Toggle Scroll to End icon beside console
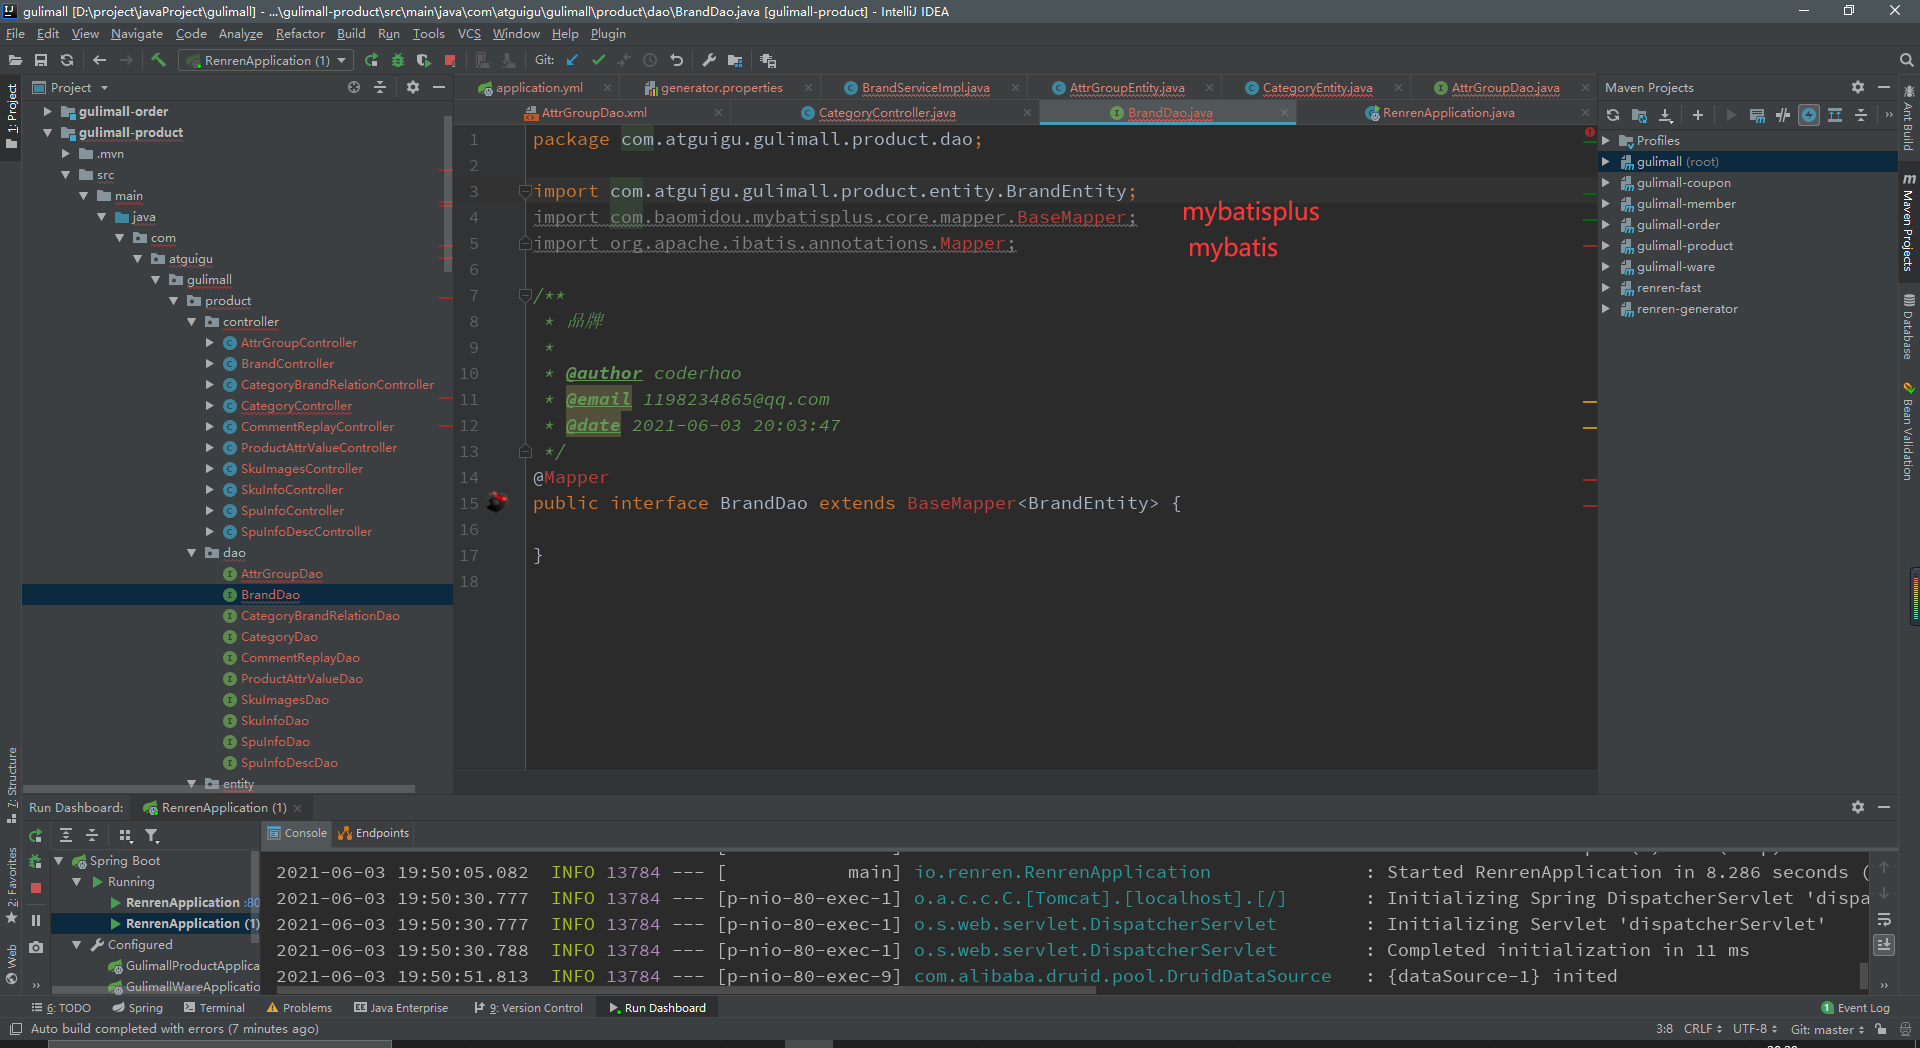1920x1048 pixels. pyautogui.click(x=1884, y=944)
